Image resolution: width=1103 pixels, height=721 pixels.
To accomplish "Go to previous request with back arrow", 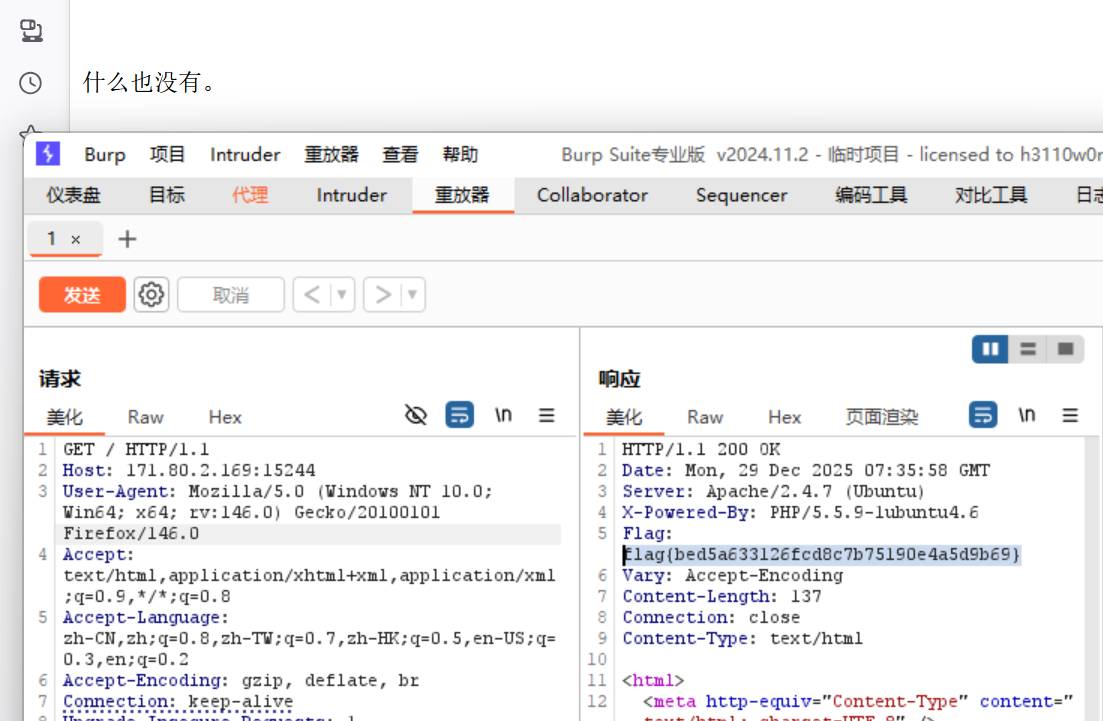I will tap(312, 295).
